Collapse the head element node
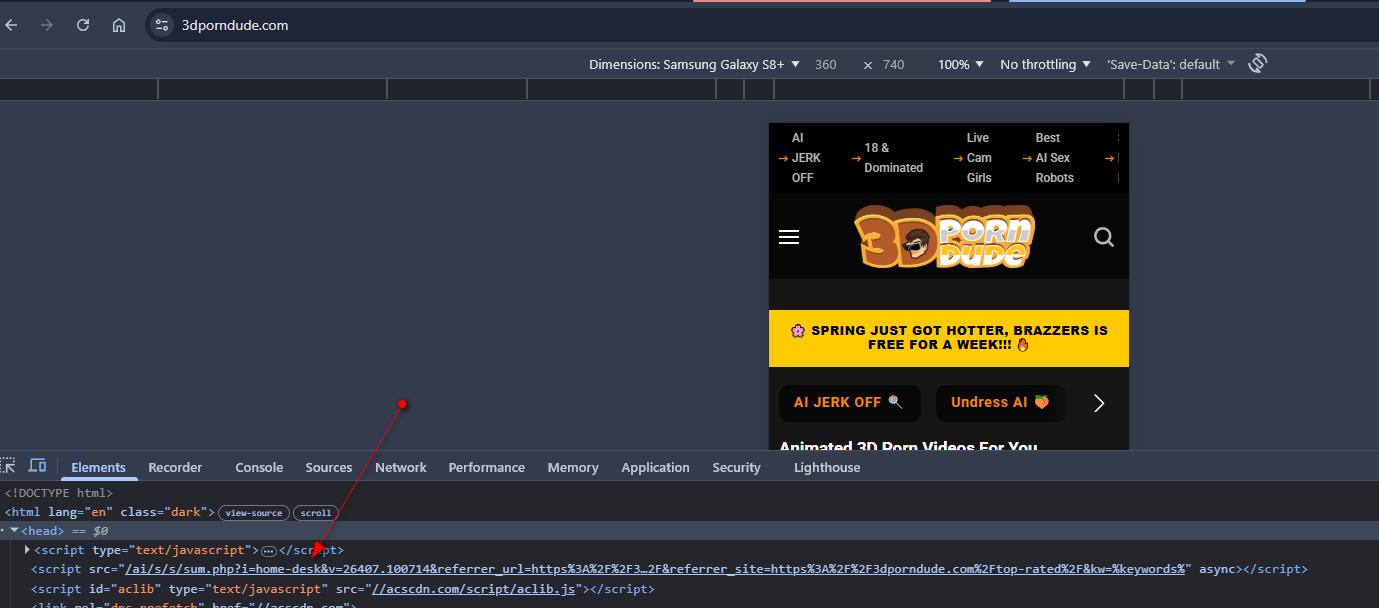Image resolution: width=1379 pixels, height=608 pixels. (14, 530)
